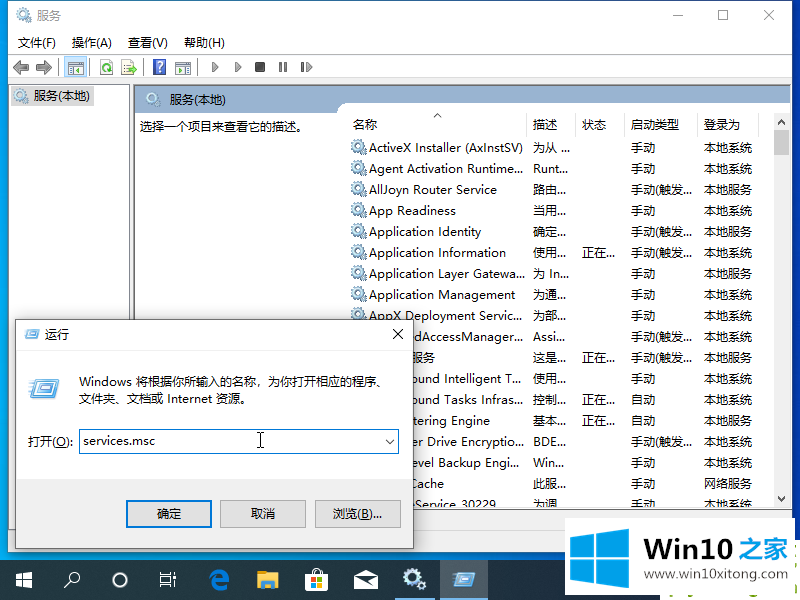Click the second play arrow toolbar icon
Image resolution: width=800 pixels, height=600 pixels.
(238, 67)
